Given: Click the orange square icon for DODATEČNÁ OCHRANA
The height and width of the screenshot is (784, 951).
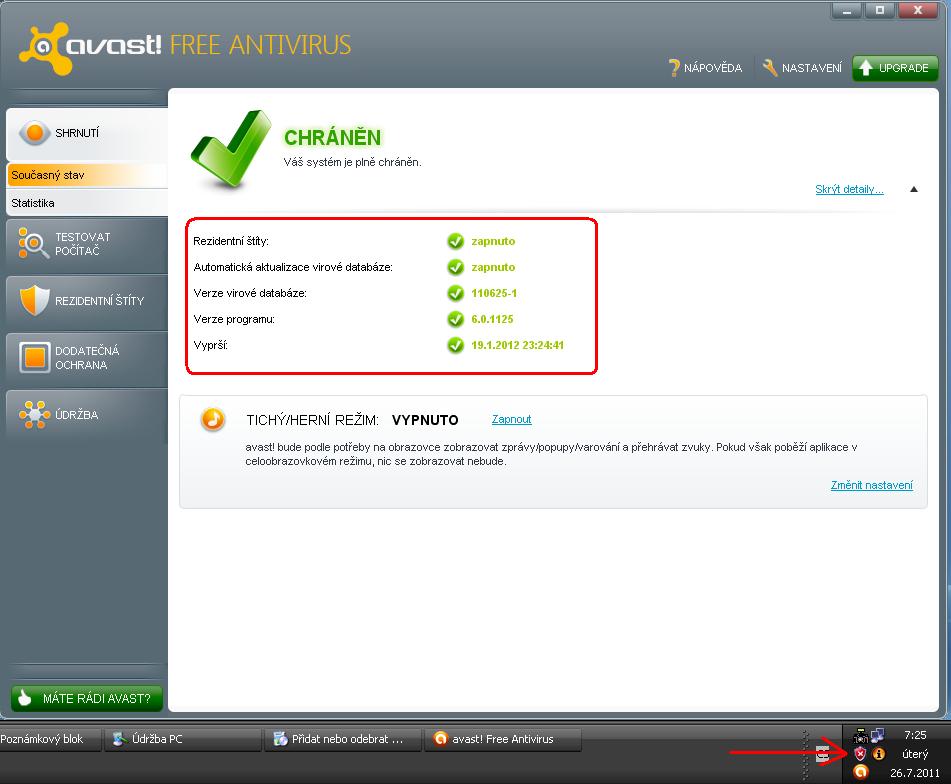Looking at the screenshot, I should click(35, 357).
